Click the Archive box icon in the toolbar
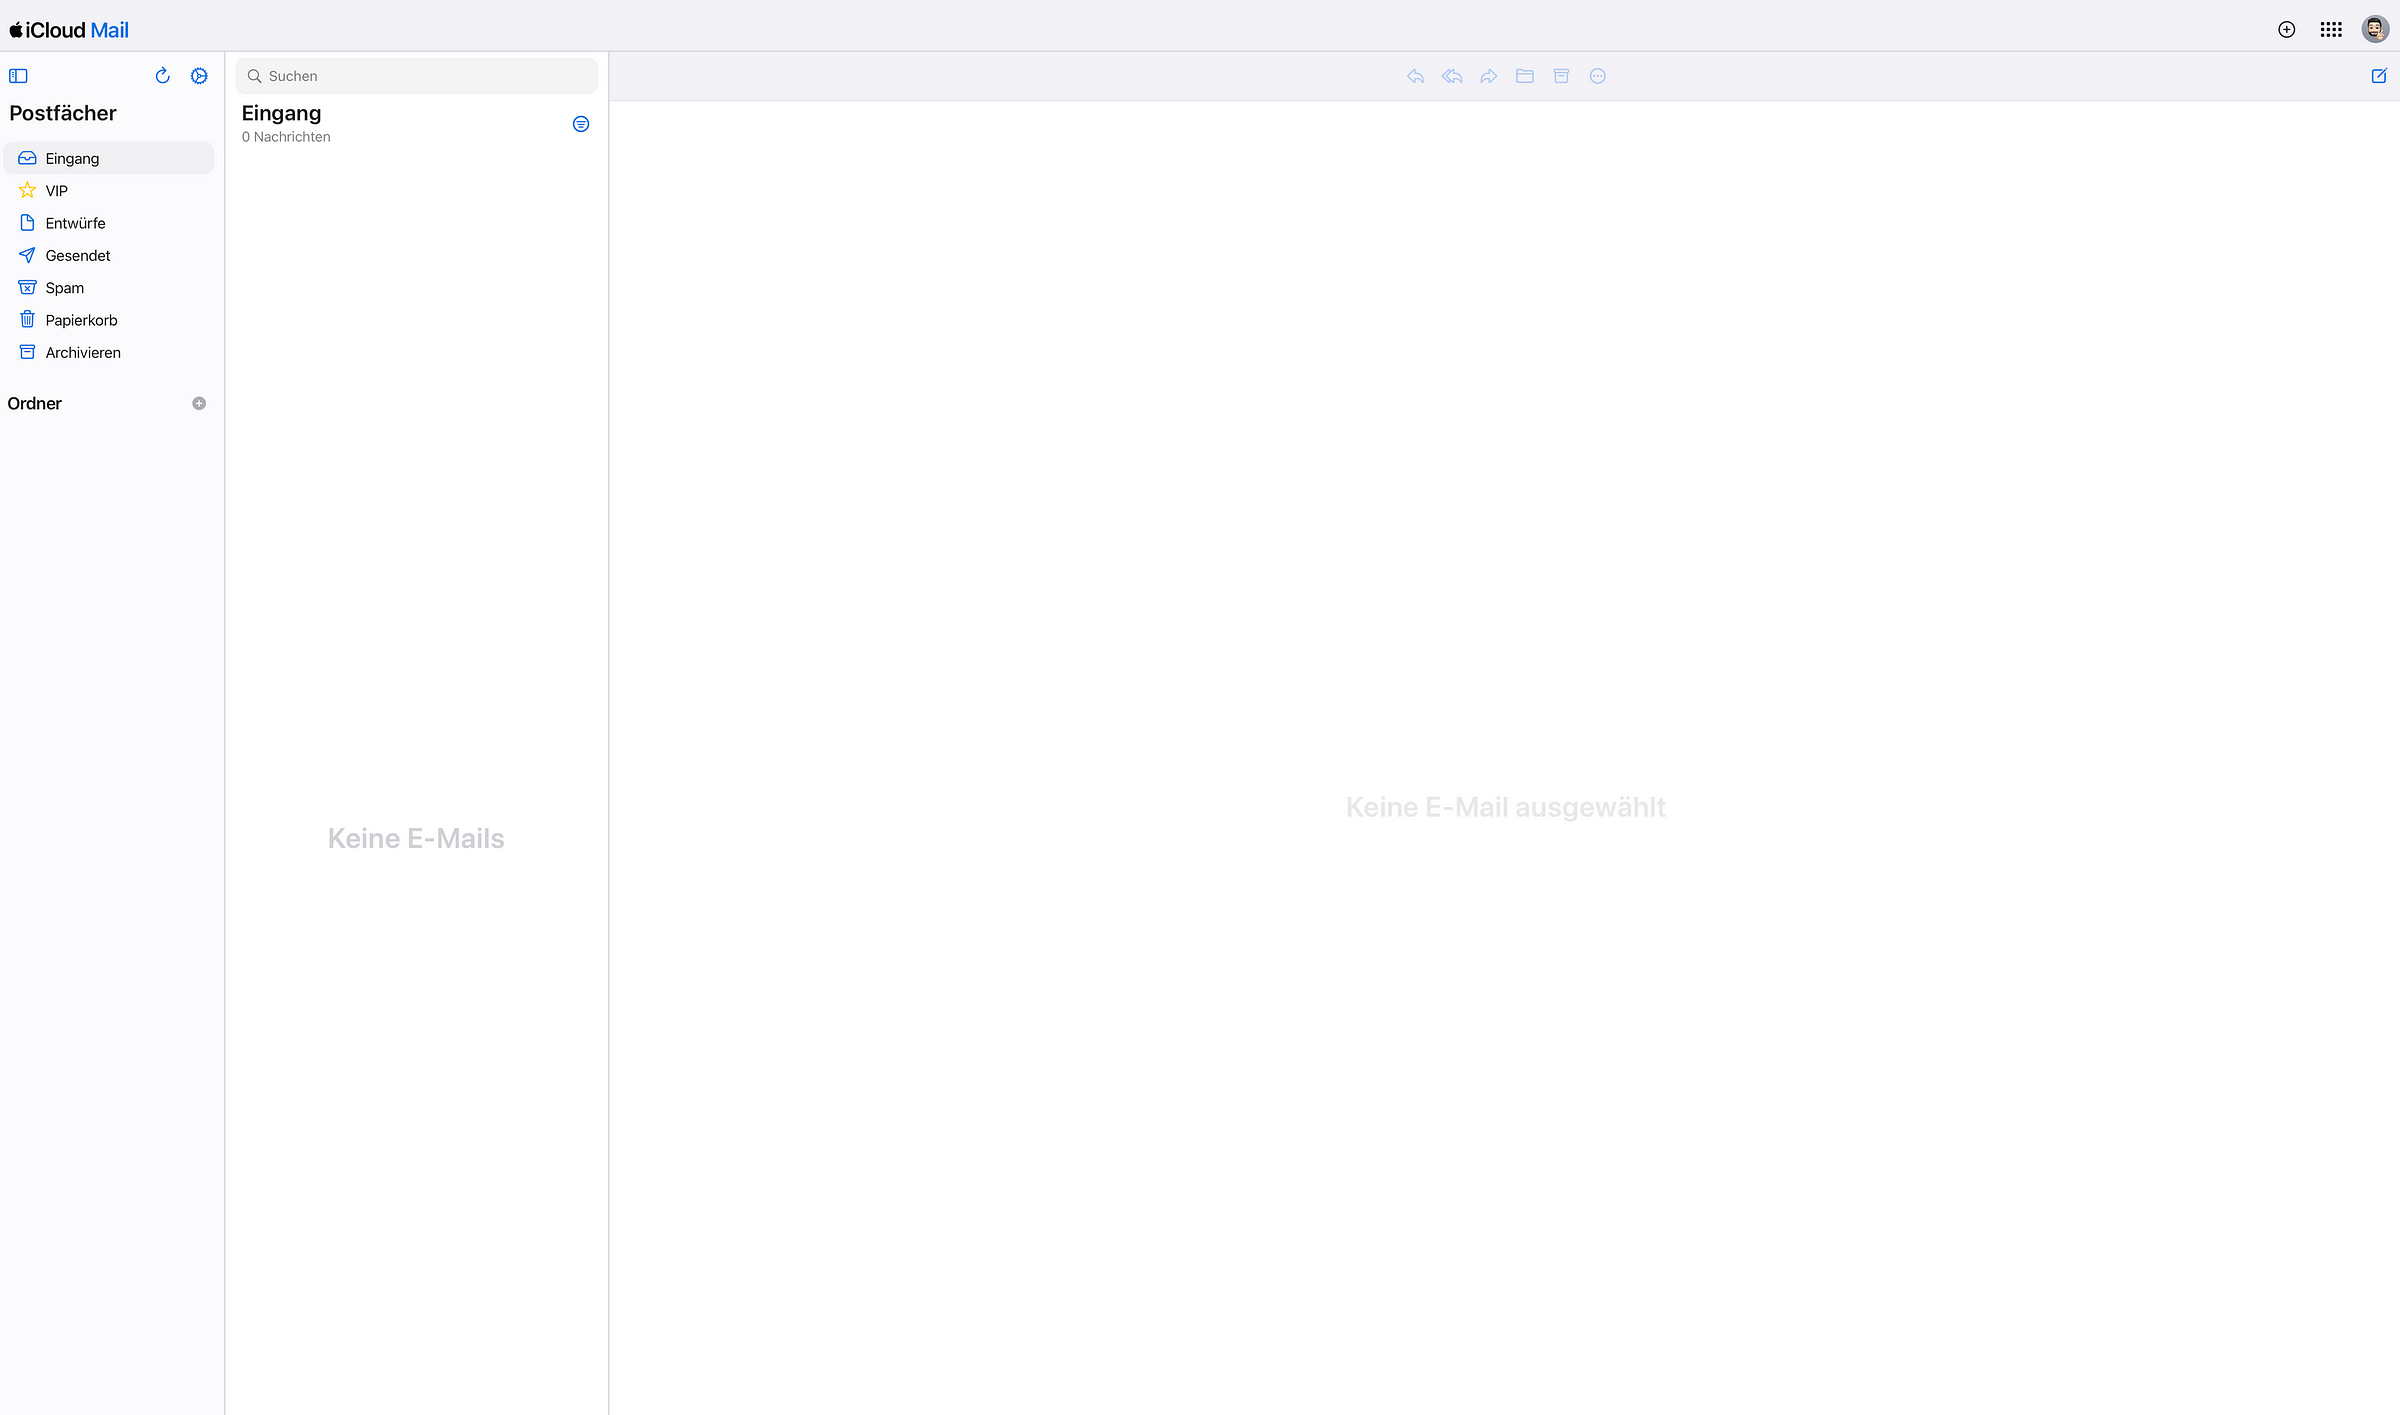The image size is (2400, 1415). click(1561, 76)
